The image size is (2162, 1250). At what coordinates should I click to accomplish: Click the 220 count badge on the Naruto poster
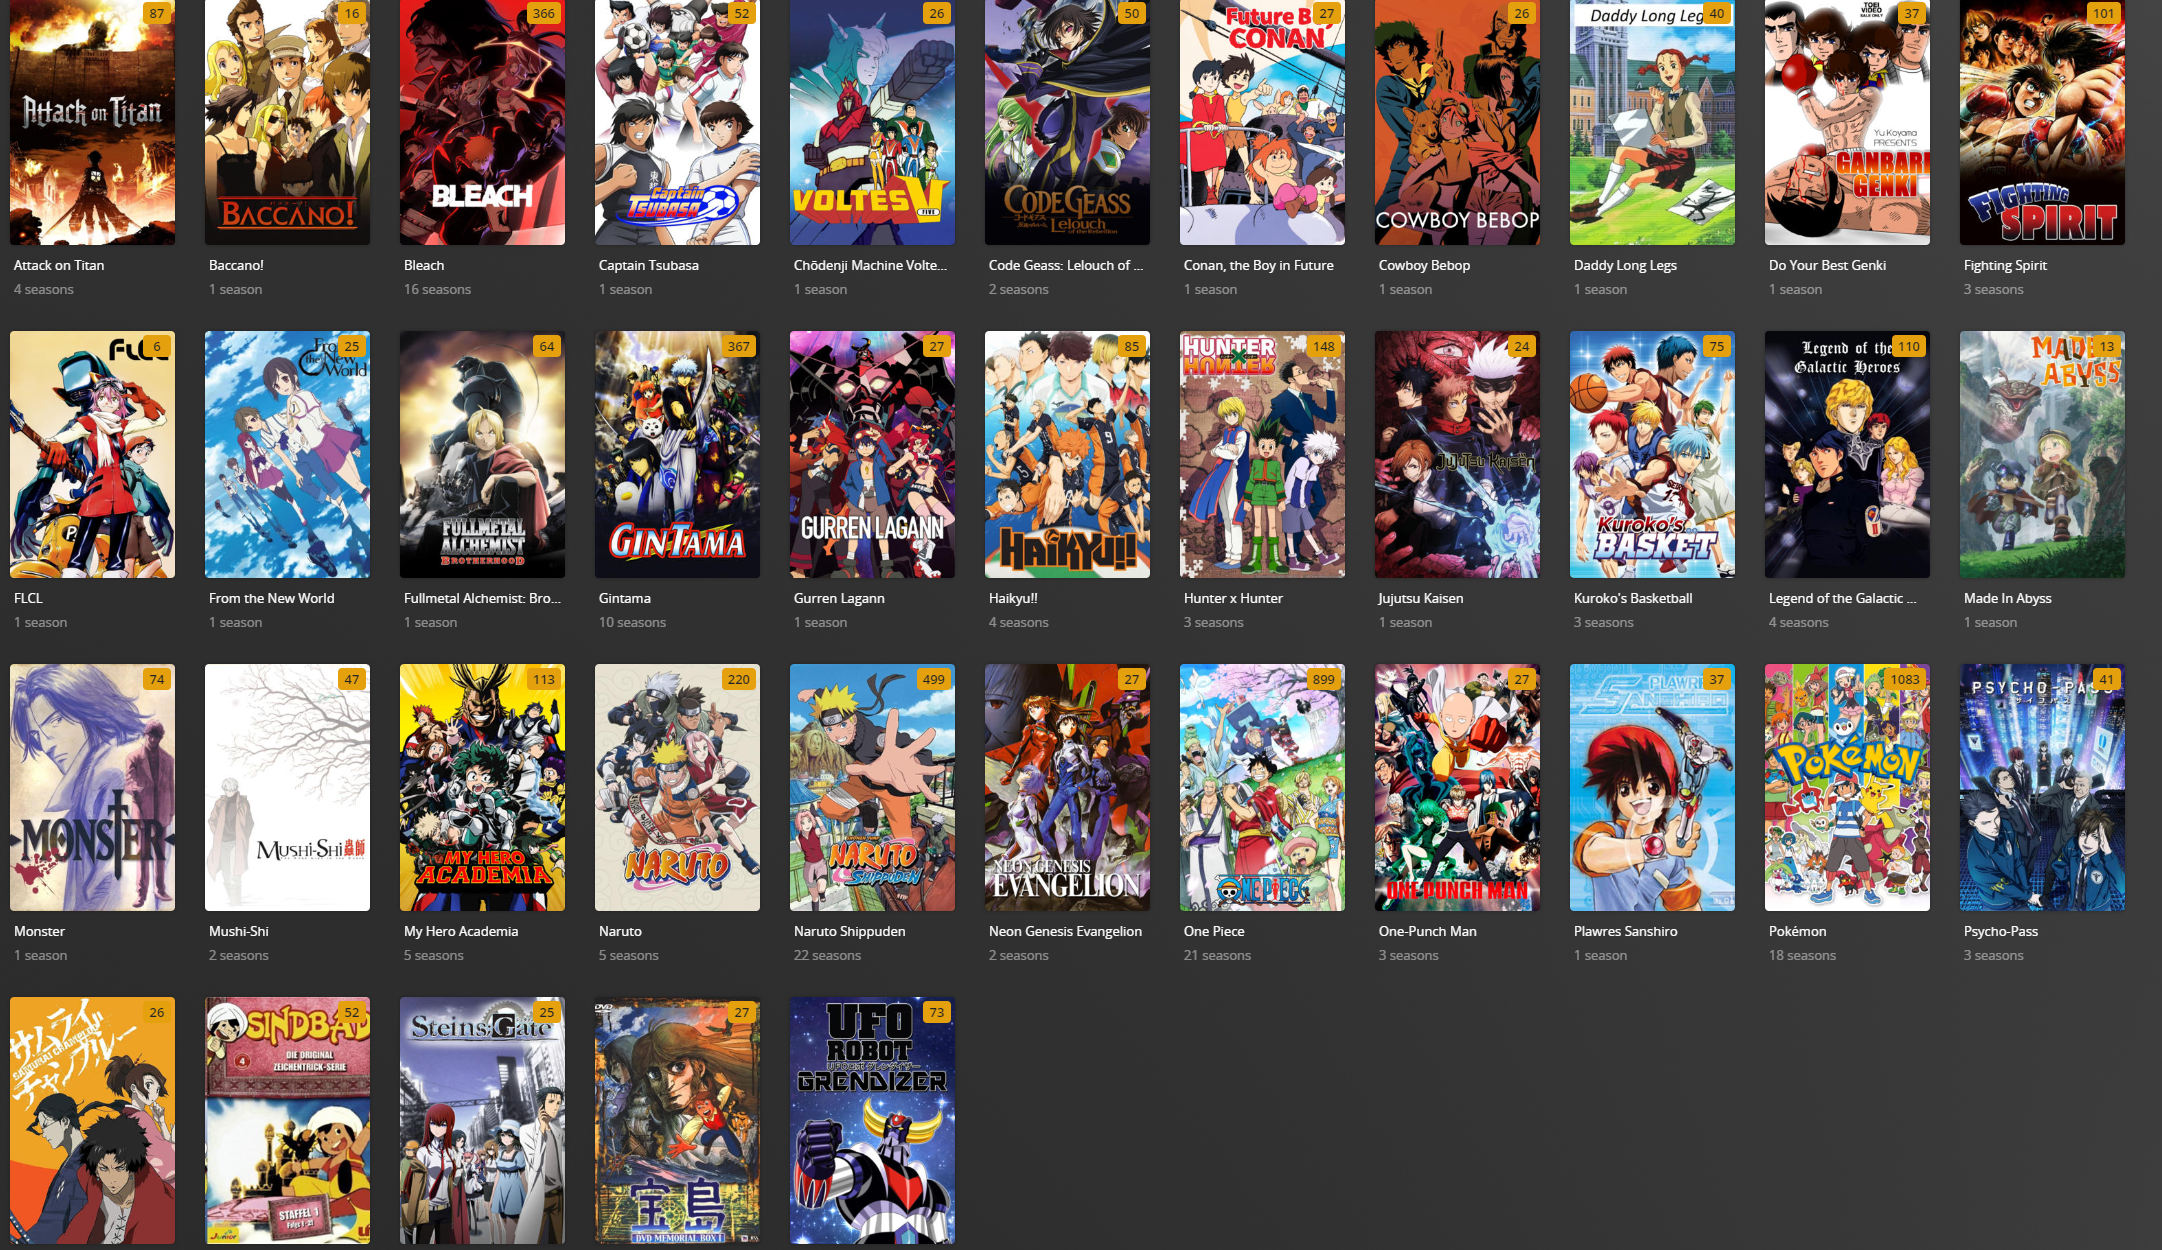pos(738,679)
